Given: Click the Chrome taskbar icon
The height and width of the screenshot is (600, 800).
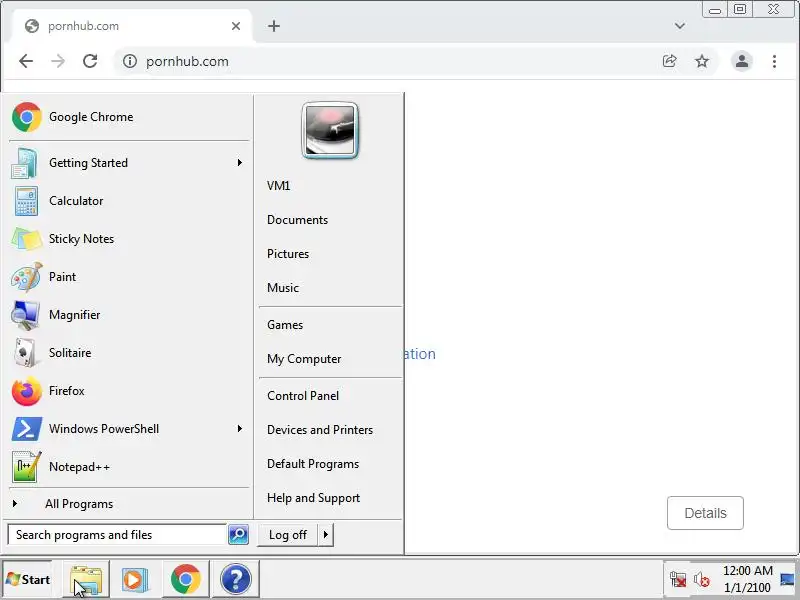Looking at the screenshot, I should pos(186,579).
